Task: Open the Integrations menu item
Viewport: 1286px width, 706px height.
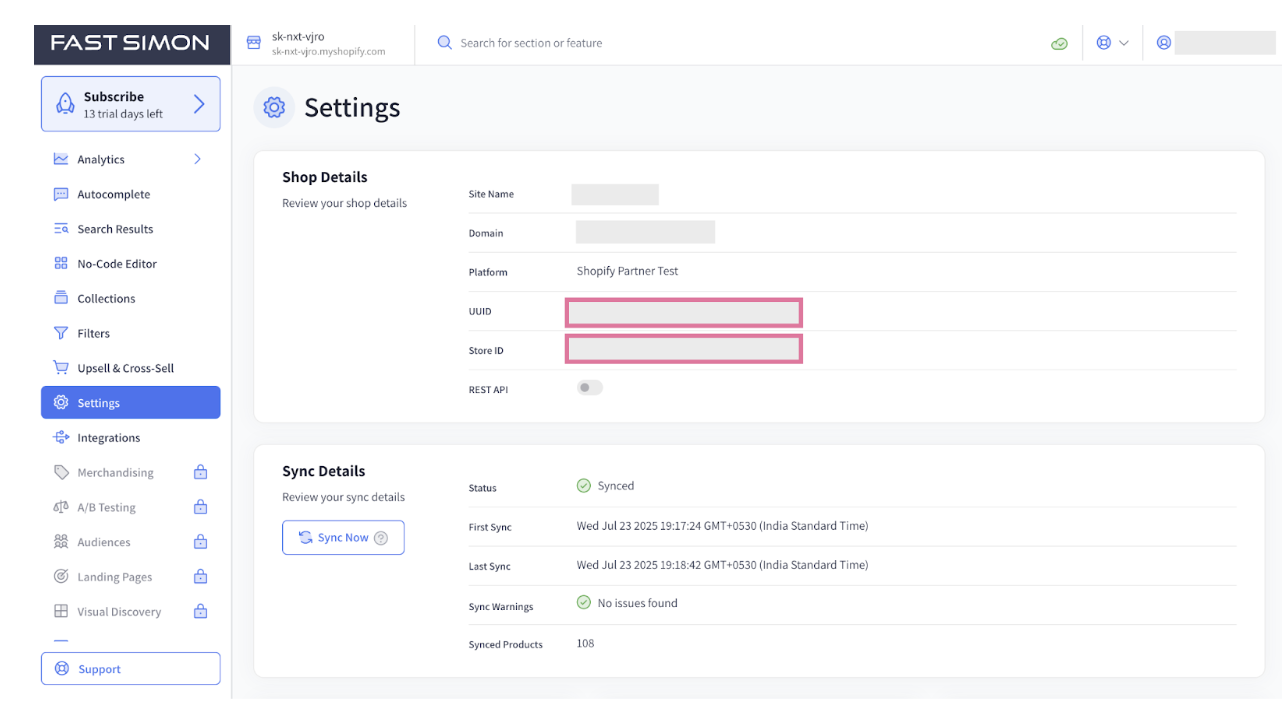Action: pos(108,438)
